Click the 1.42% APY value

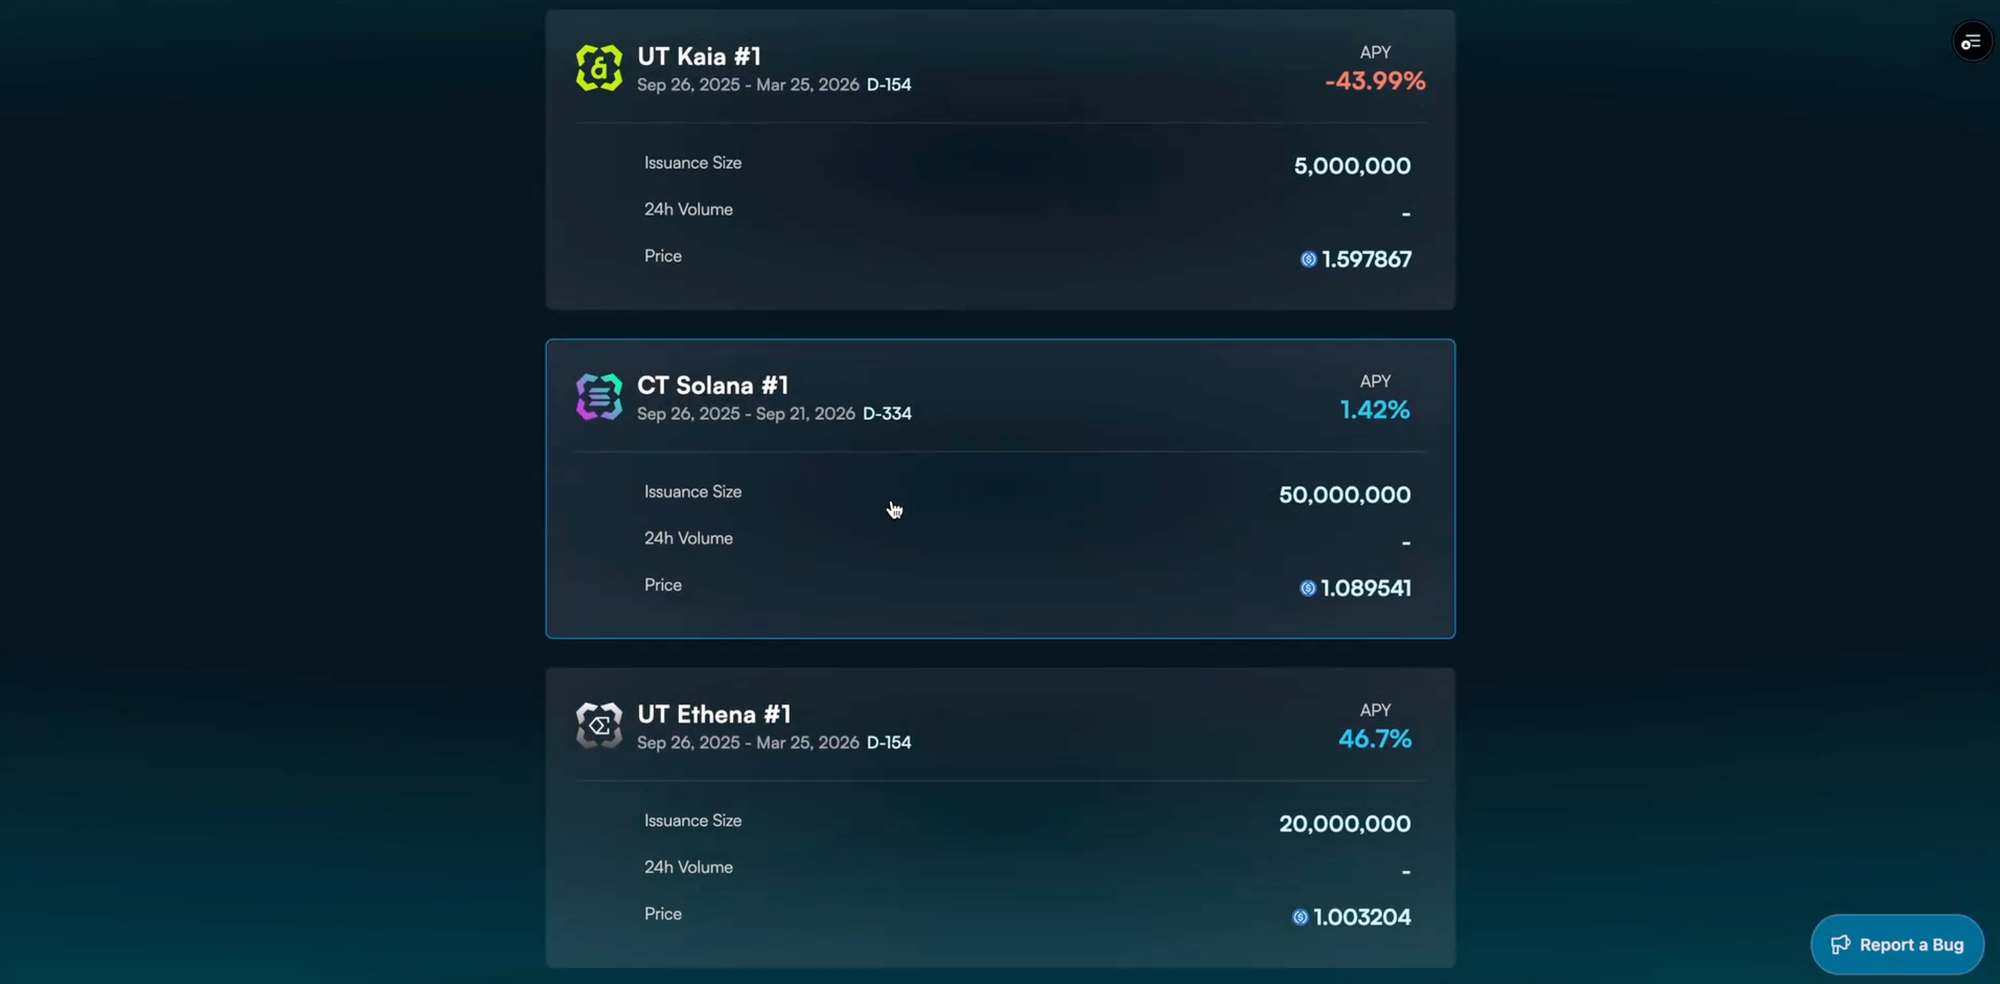1375,410
